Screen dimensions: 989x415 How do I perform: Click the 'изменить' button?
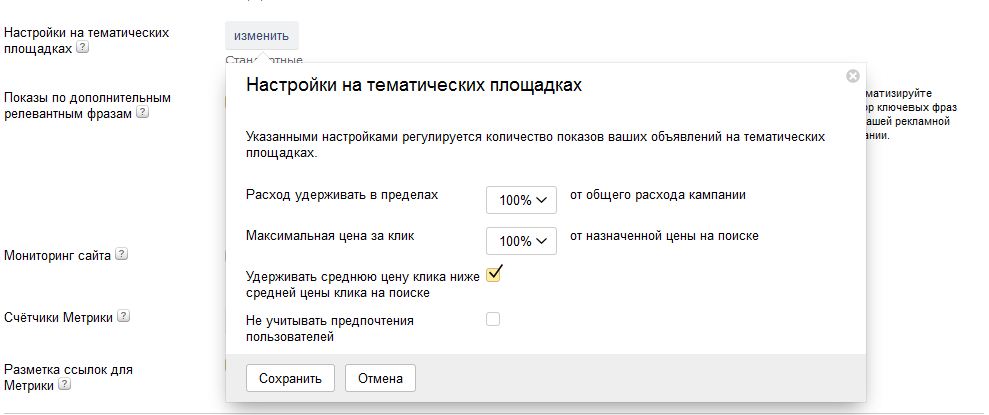pyautogui.click(x=261, y=36)
